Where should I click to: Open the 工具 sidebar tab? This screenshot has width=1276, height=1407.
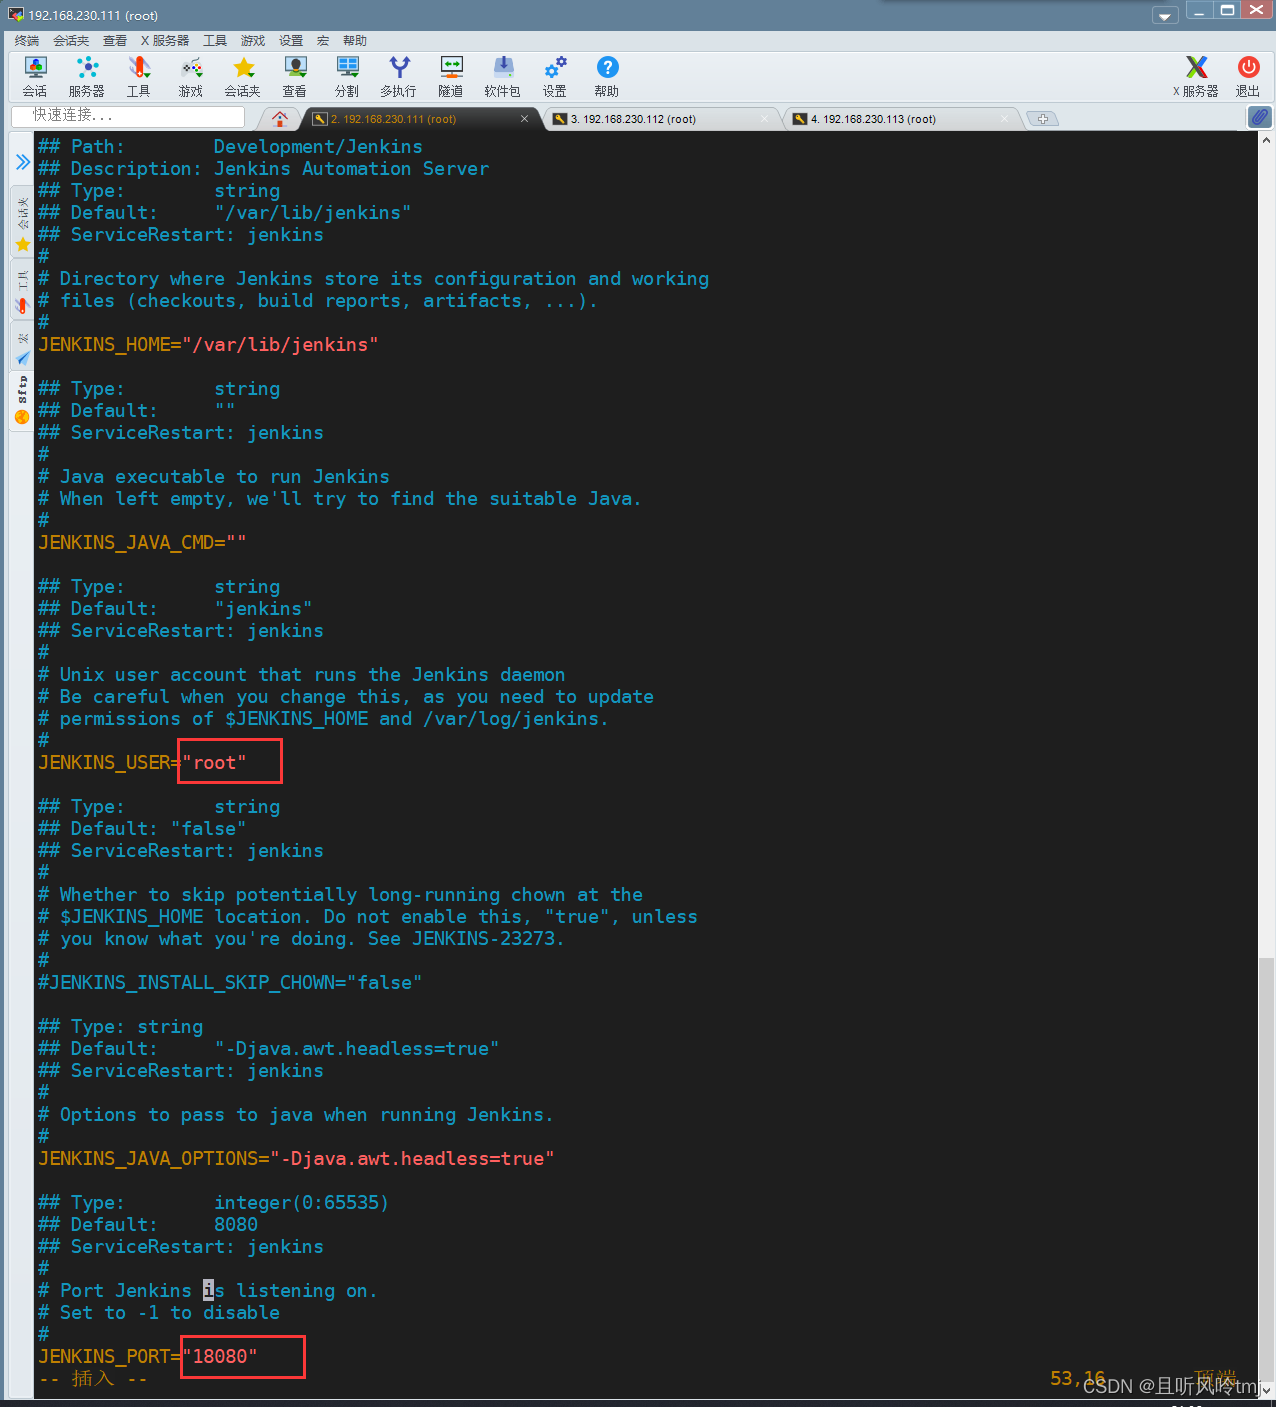tap(22, 291)
